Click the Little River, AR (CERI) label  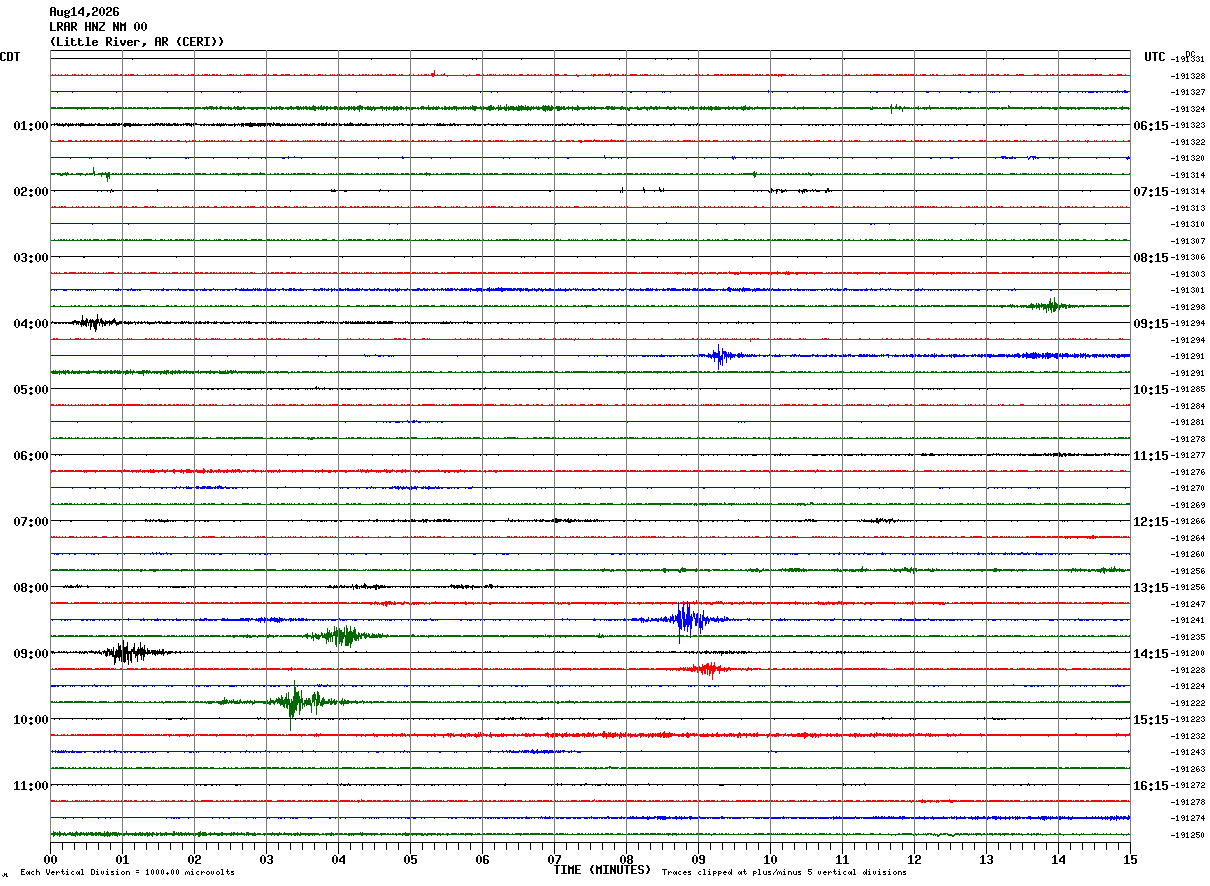137,41
